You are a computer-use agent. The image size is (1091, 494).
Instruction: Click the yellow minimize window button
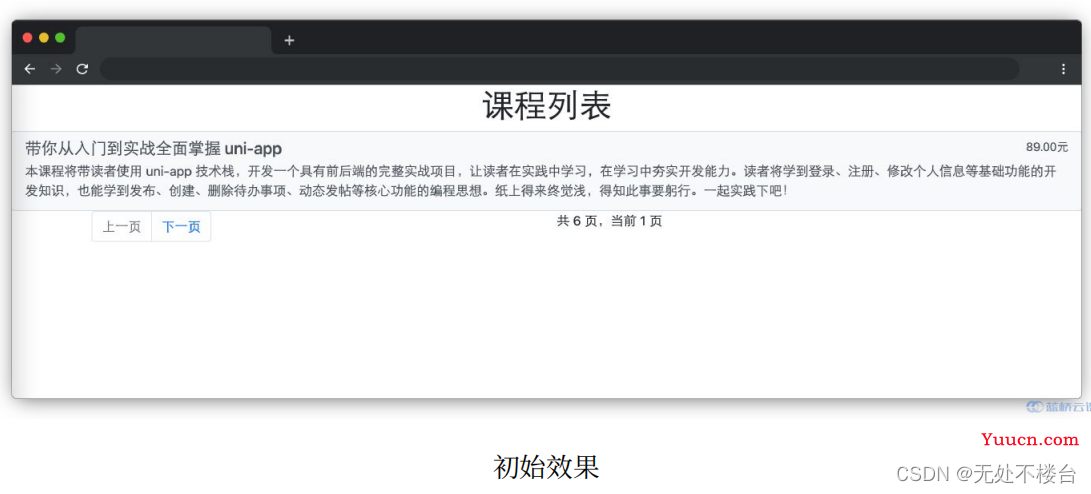(44, 38)
